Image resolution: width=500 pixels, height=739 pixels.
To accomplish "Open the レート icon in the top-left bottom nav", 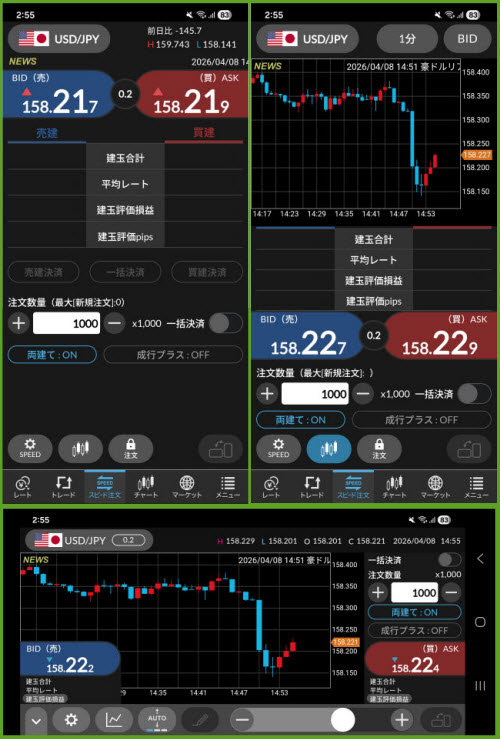I will point(23,487).
